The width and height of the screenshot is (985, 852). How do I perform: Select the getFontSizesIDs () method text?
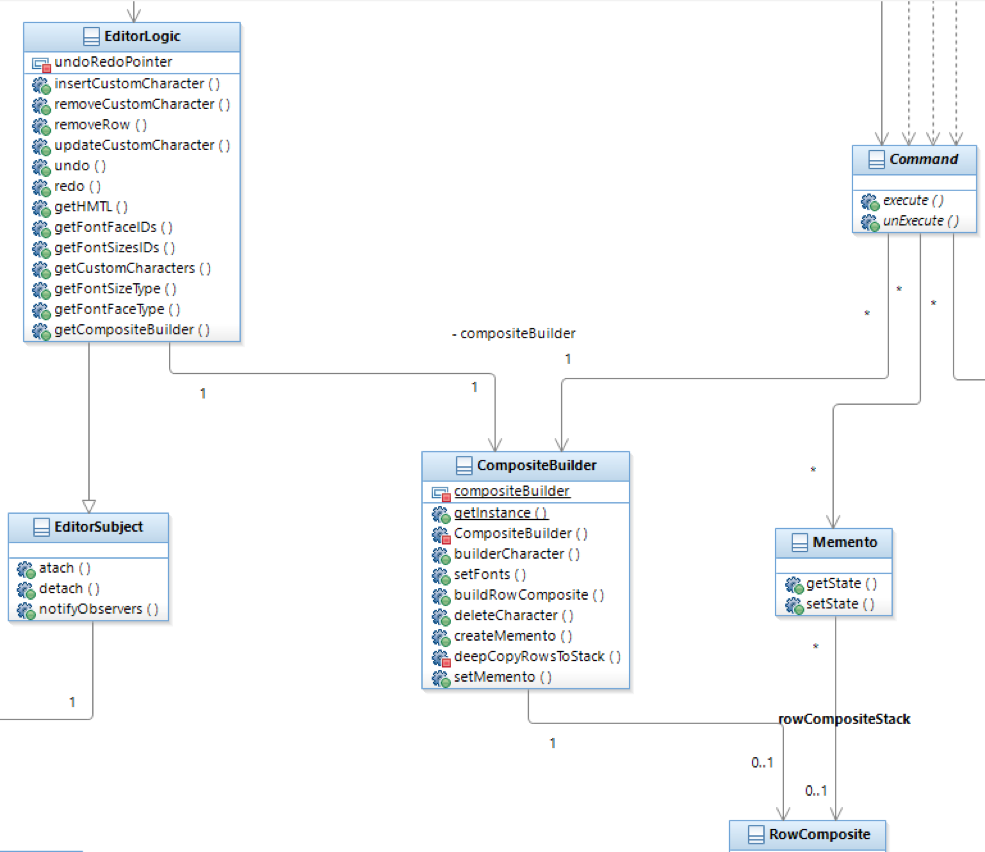pyautogui.click(x=115, y=248)
